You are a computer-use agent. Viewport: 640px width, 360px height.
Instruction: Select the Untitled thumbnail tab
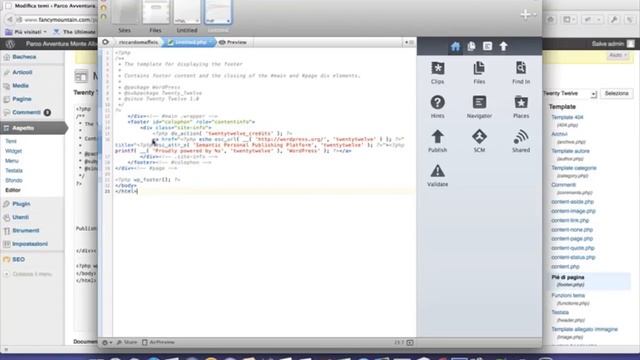click(187, 16)
